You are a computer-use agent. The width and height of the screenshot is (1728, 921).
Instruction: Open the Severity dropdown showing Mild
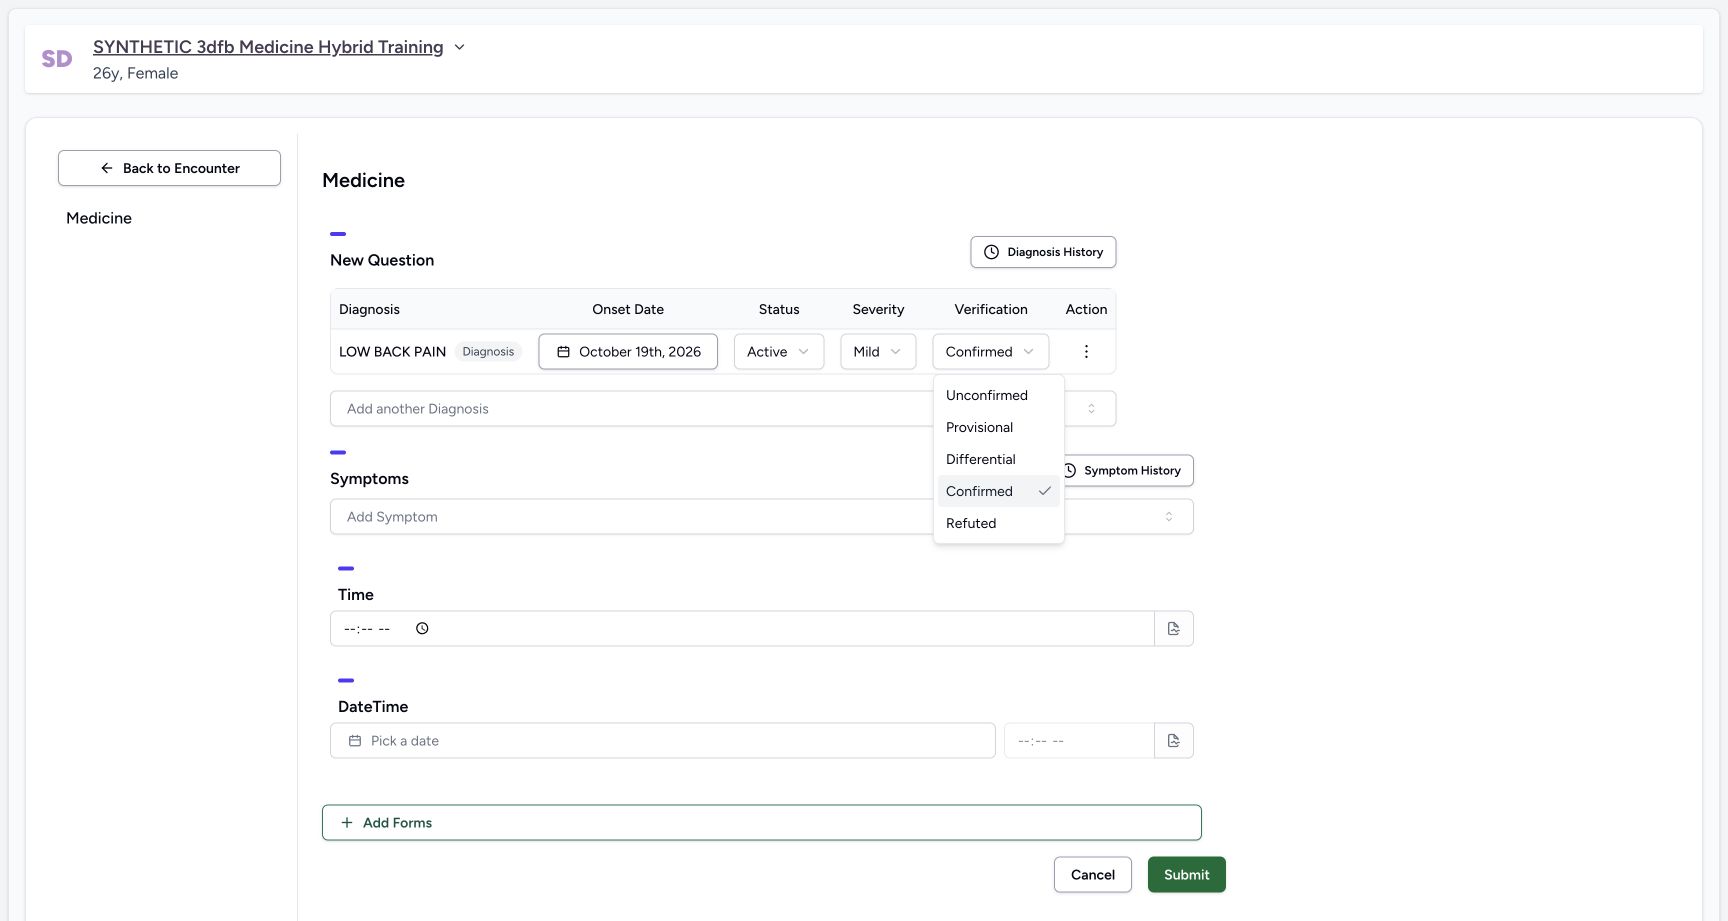[878, 352]
